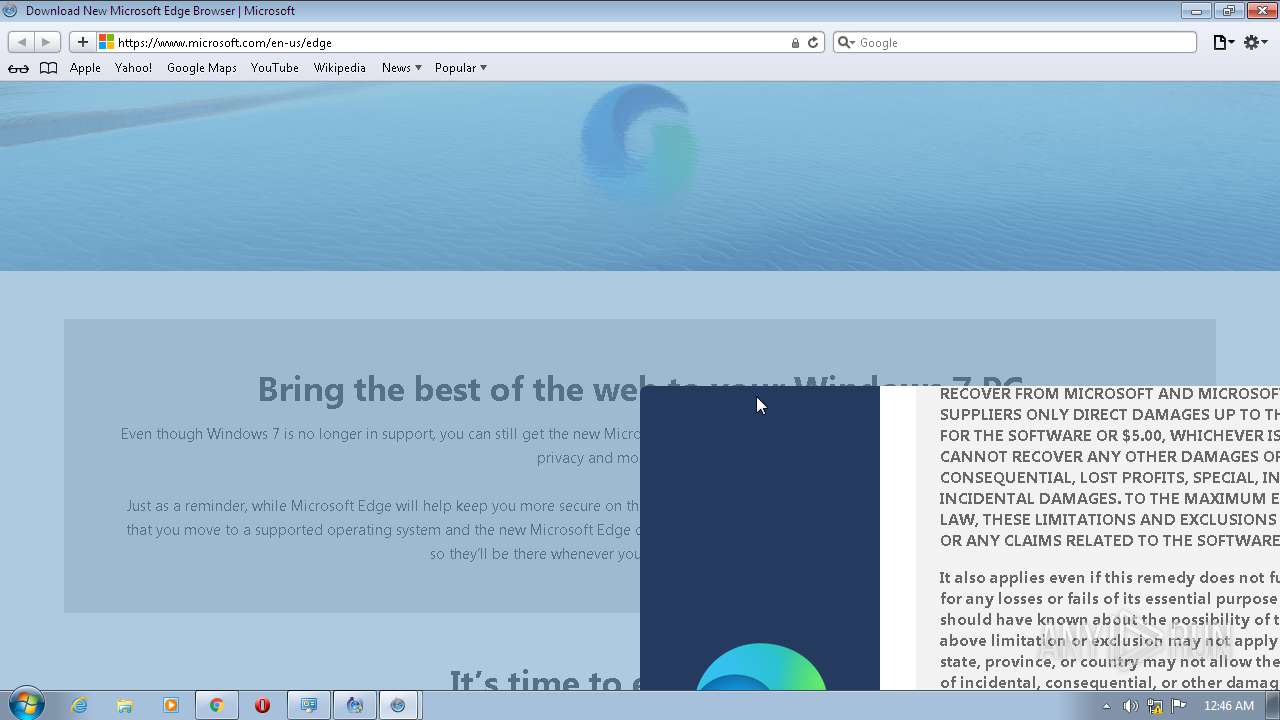Switch to Safari window on taskbar
1280x720 pixels.
(398, 705)
